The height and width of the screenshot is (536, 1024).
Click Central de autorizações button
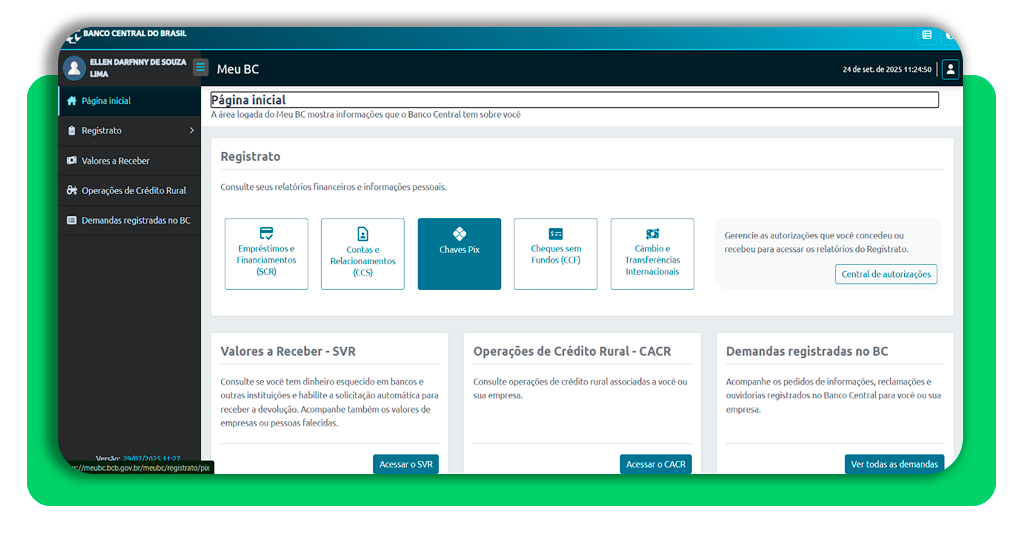tap(886, 274)
